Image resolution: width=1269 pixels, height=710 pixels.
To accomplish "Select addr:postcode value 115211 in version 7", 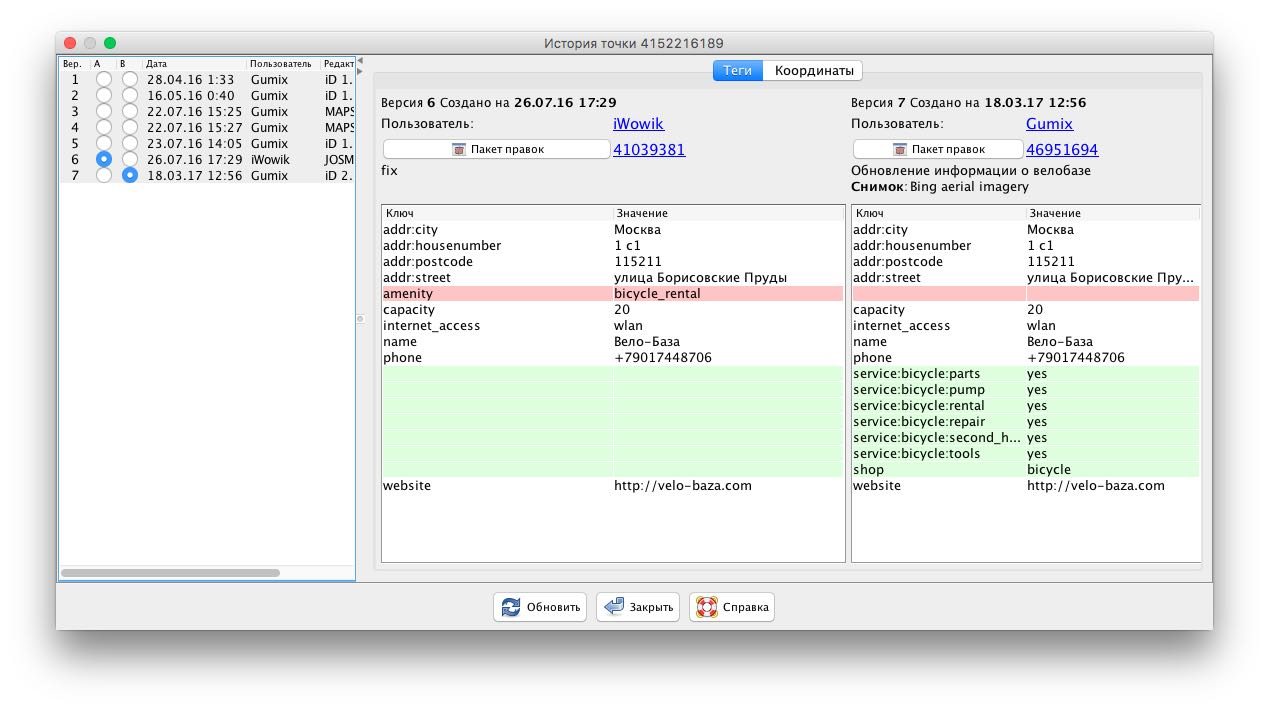I will (1112, 262).
